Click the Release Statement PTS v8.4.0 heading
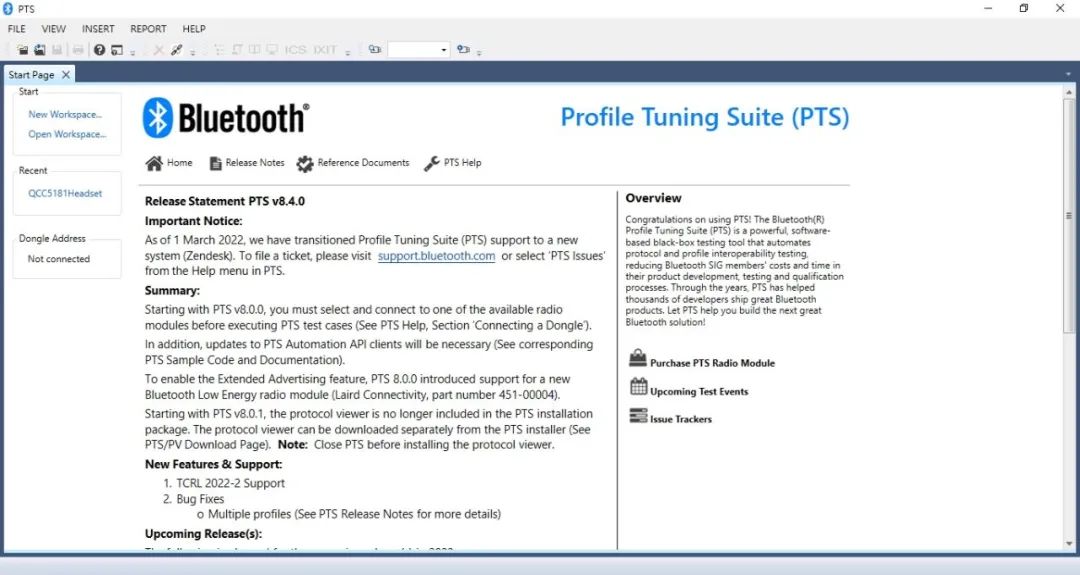 pos(225,201)
